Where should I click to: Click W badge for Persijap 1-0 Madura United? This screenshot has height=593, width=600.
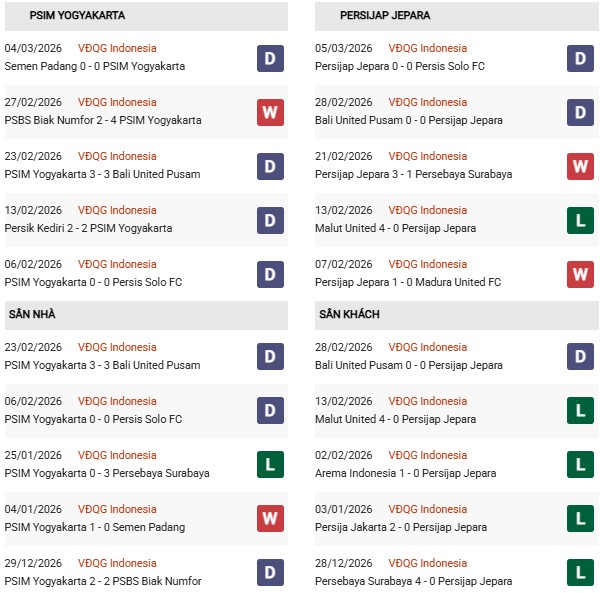click(581, 273)
